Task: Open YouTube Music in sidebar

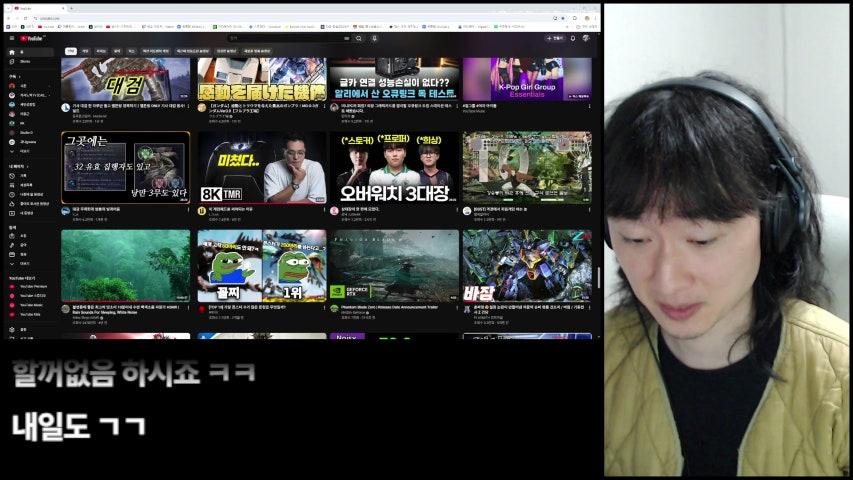Action: (30, 305)
